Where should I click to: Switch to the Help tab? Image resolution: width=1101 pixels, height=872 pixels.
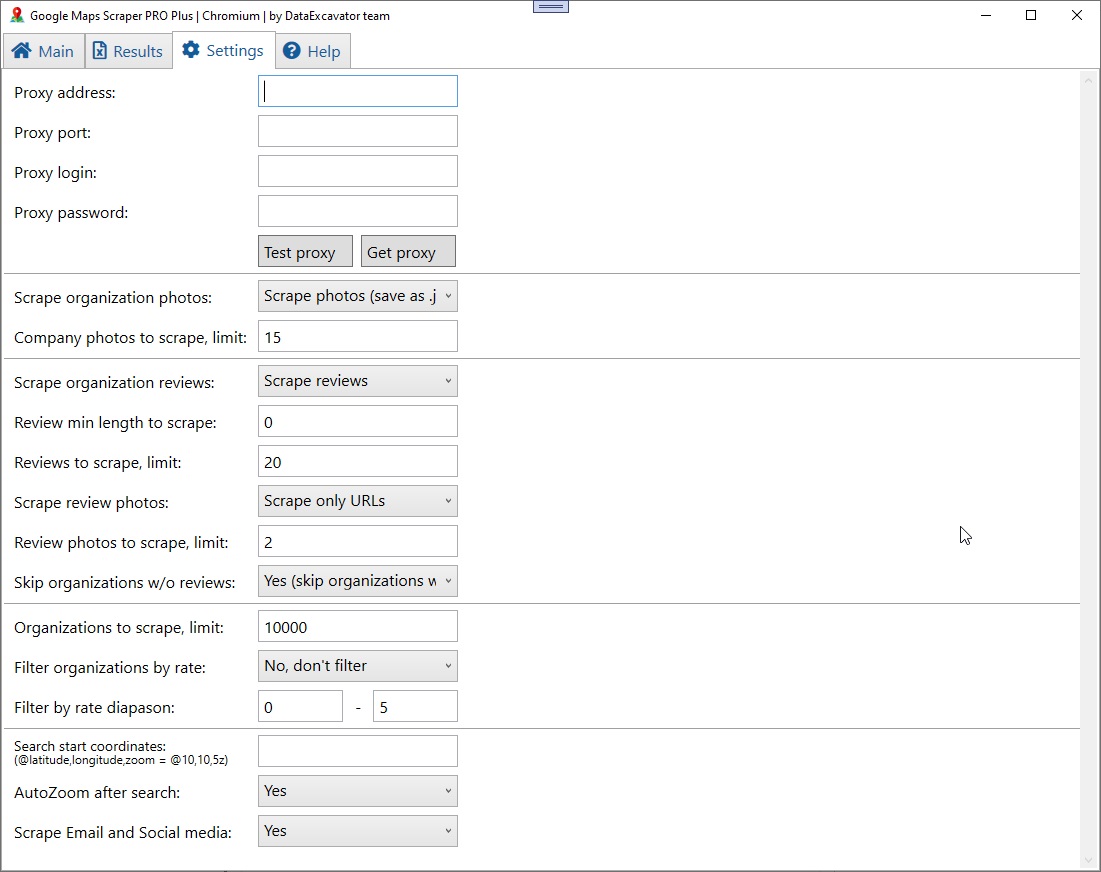(314, 51)
